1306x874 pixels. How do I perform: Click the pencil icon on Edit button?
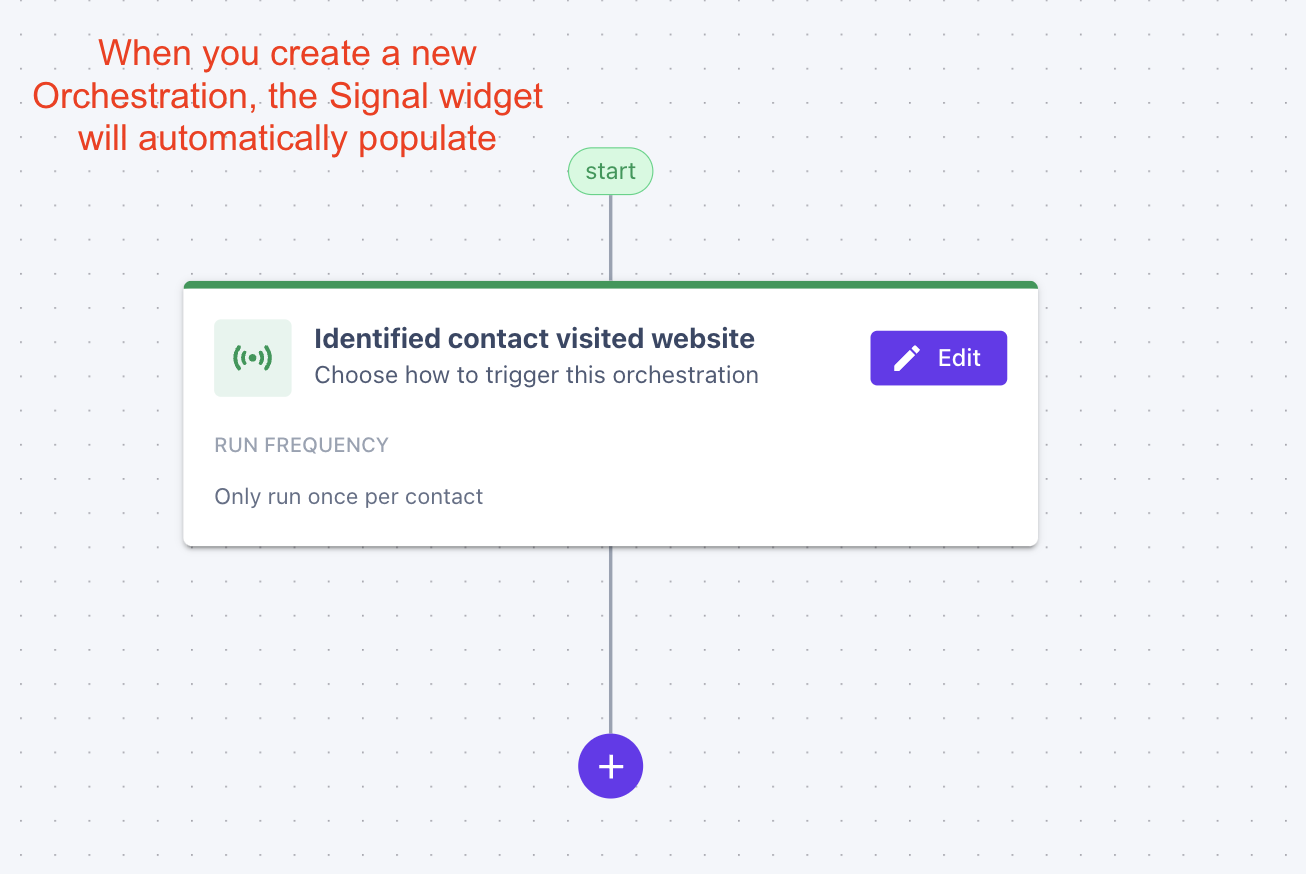[906, 358]
